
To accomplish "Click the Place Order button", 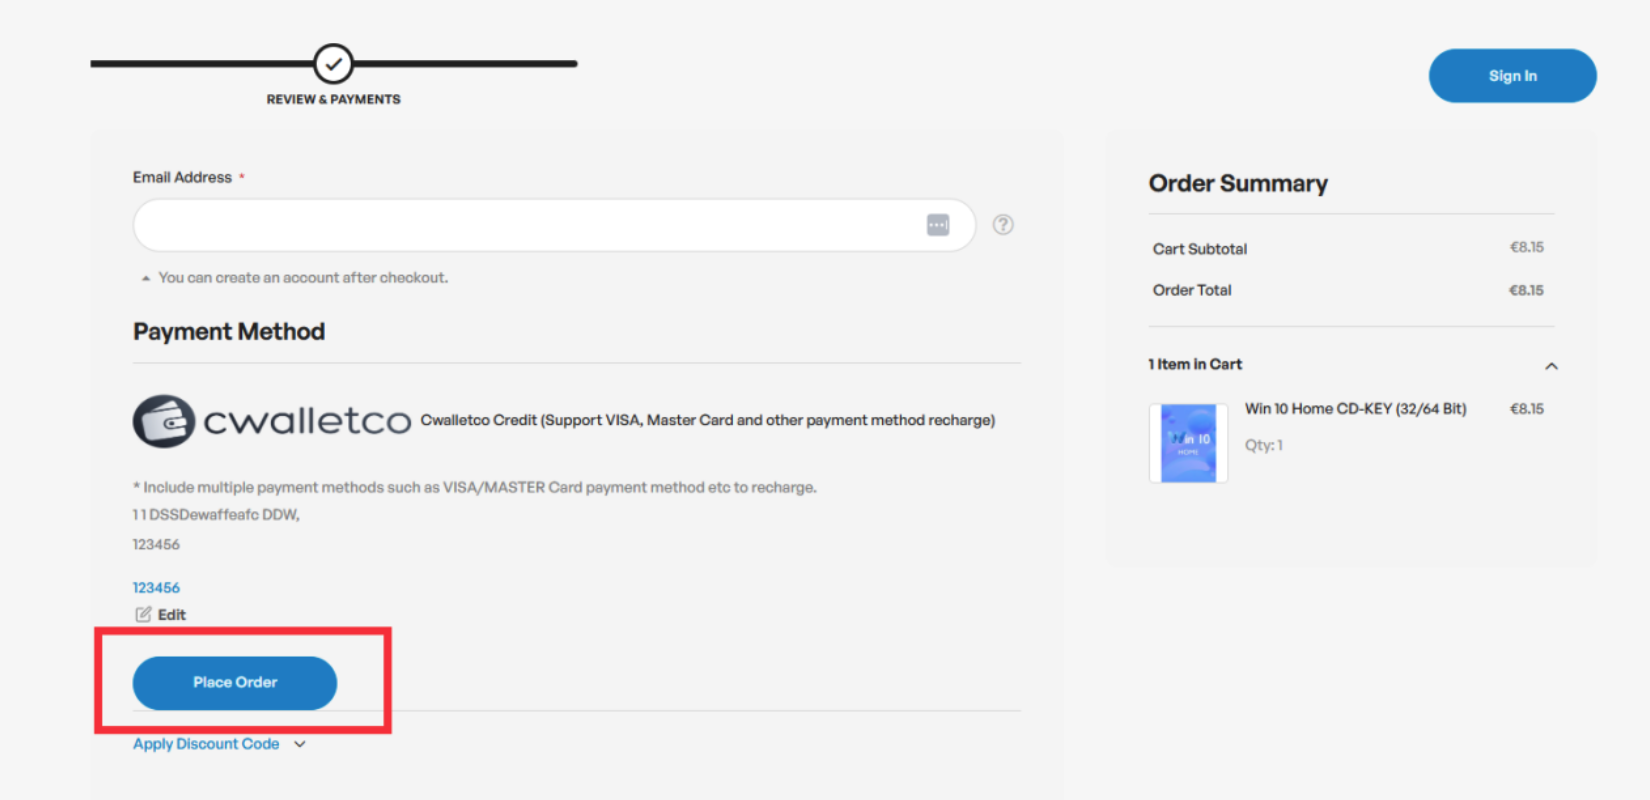I will (x=235, y=683).
